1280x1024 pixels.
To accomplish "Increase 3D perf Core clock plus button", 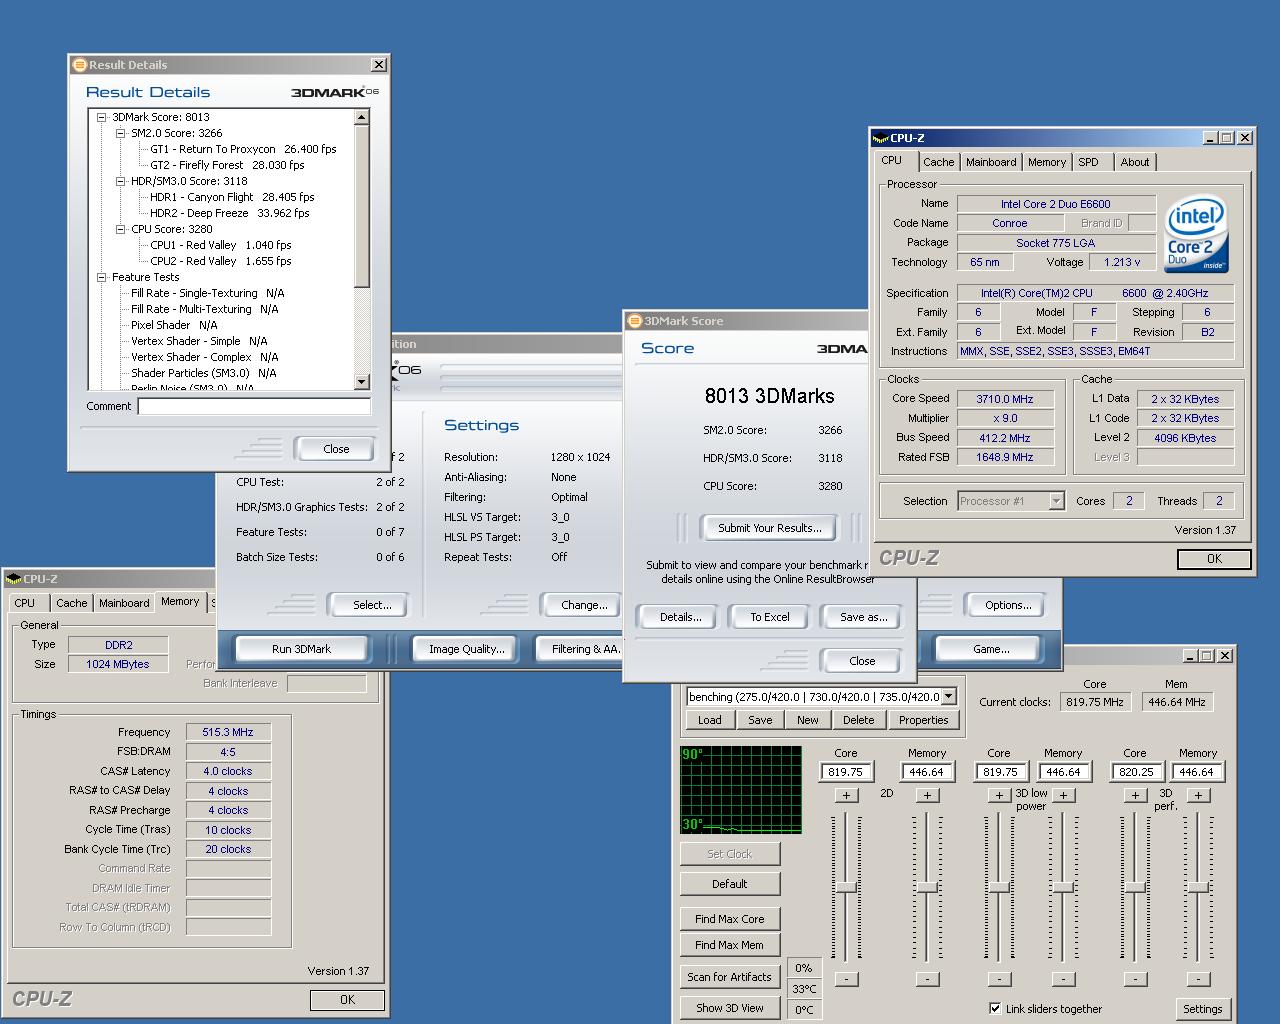I will (x=1135, y=795).
